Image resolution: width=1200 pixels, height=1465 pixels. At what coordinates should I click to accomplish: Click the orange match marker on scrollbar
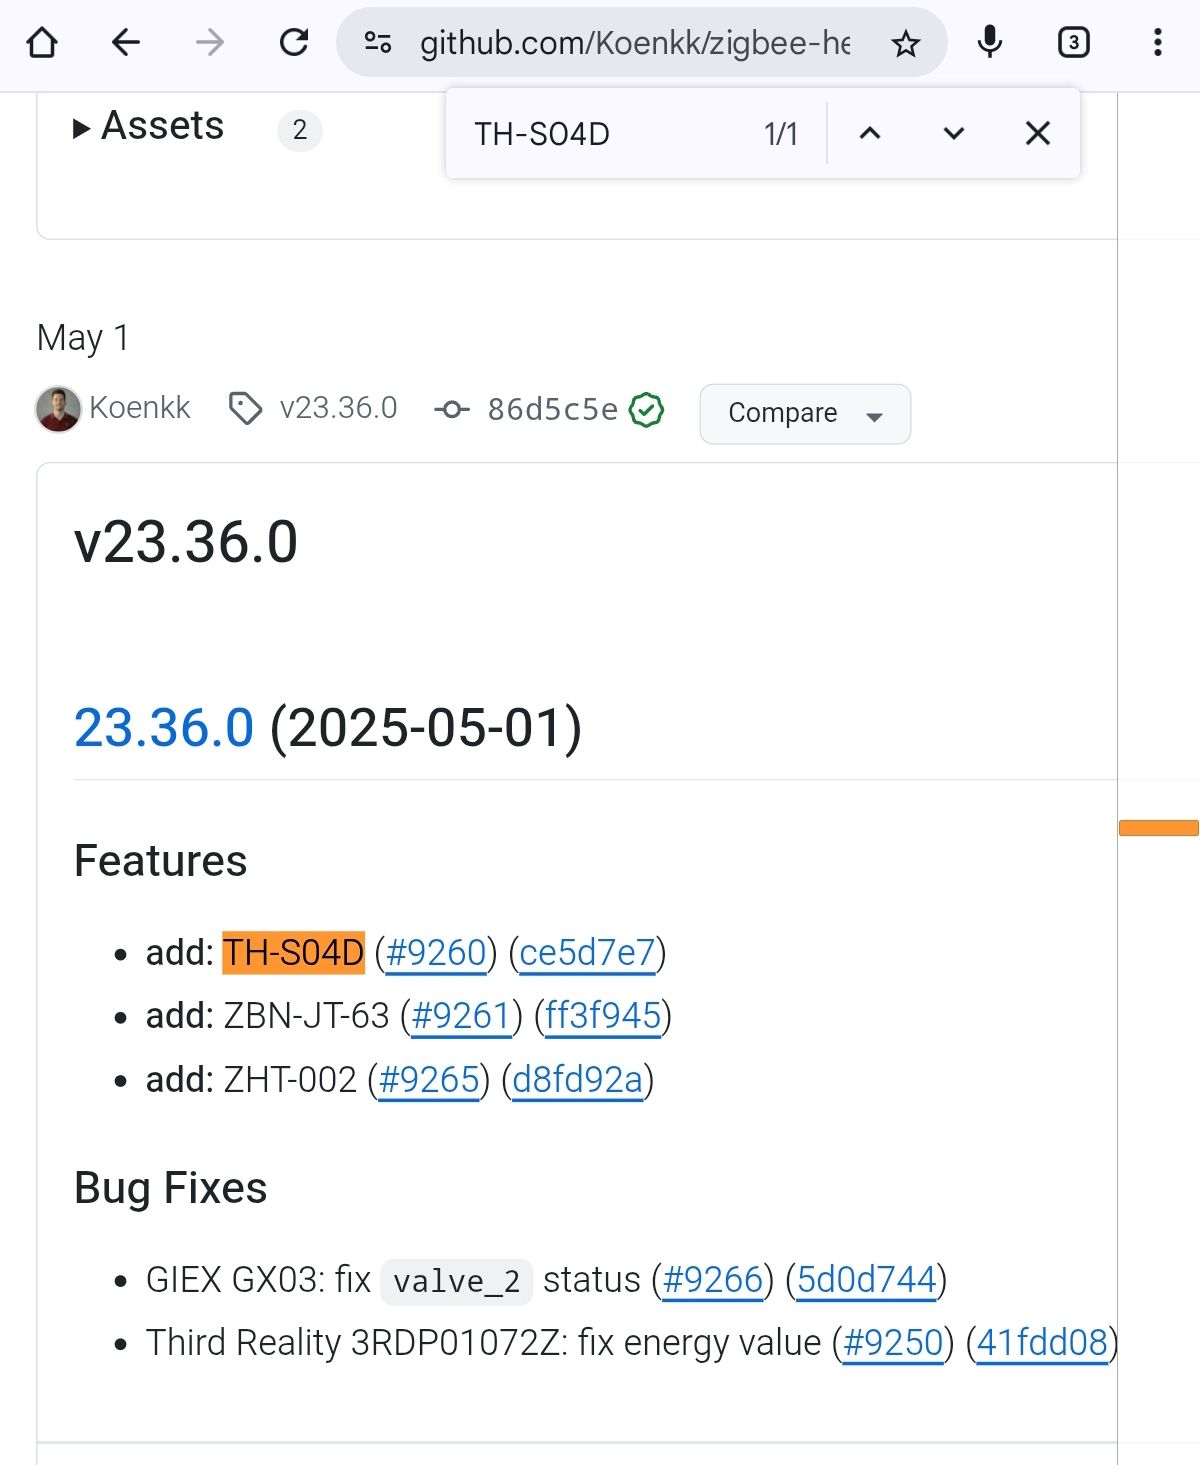click(x=1158, y=828)
